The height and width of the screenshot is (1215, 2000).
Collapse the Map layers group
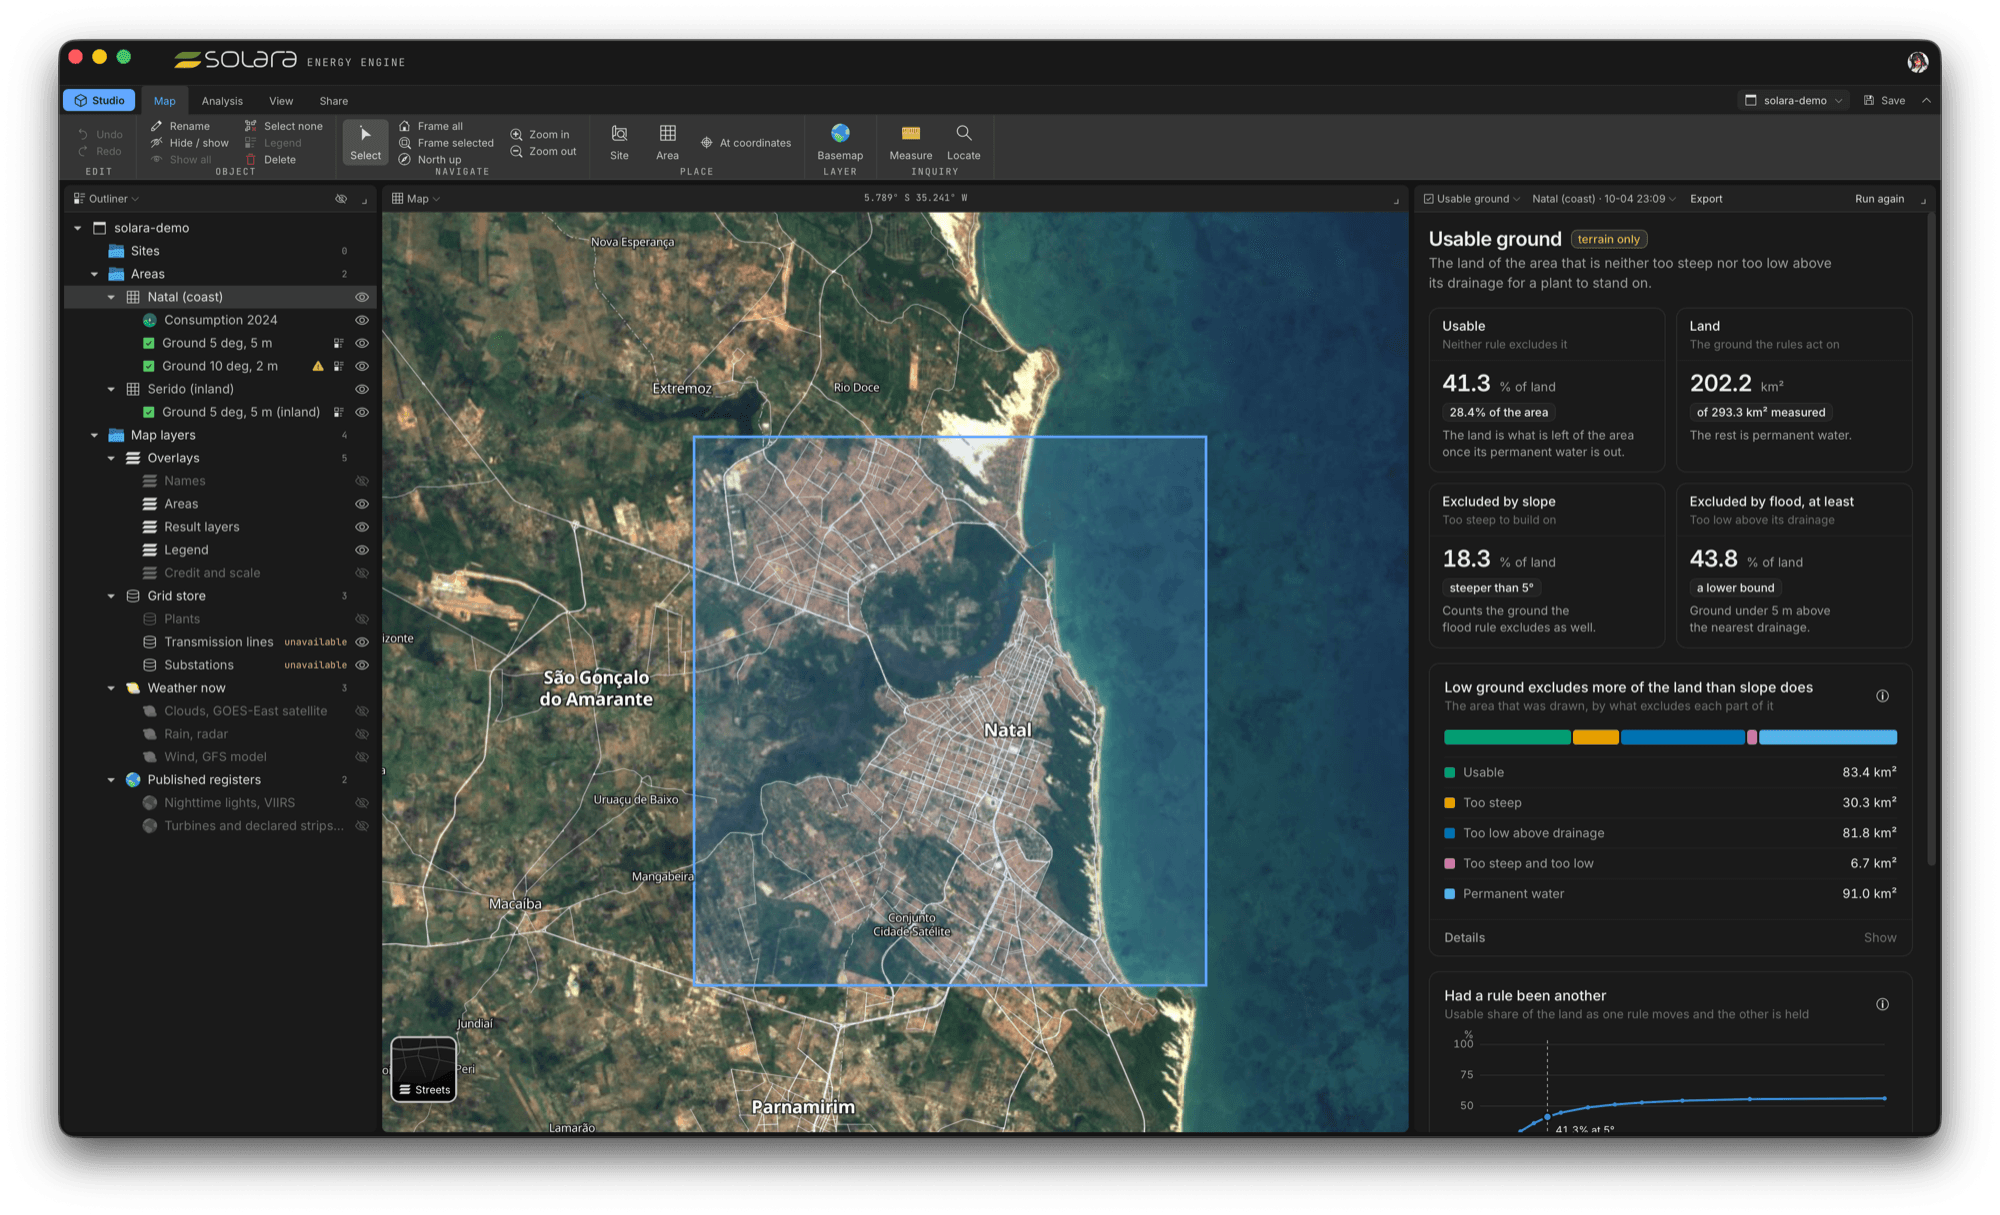tap(95, 435)
